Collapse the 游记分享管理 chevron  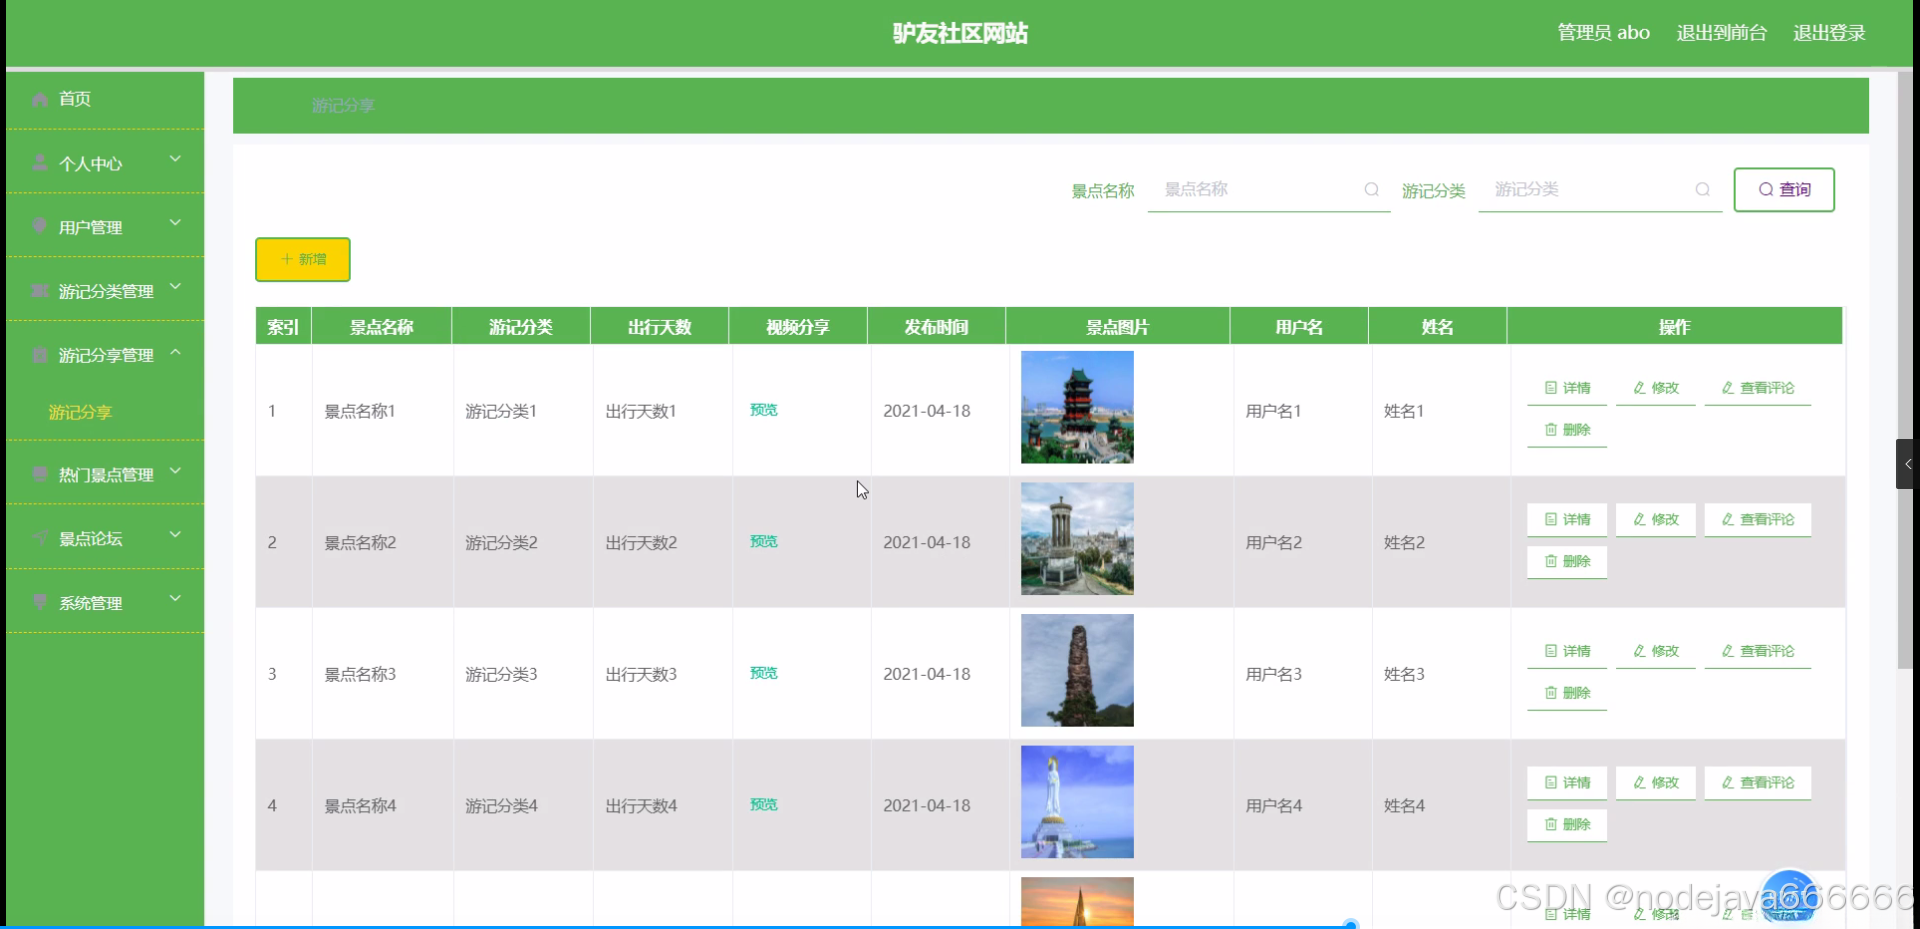click(x=176, y=352)
